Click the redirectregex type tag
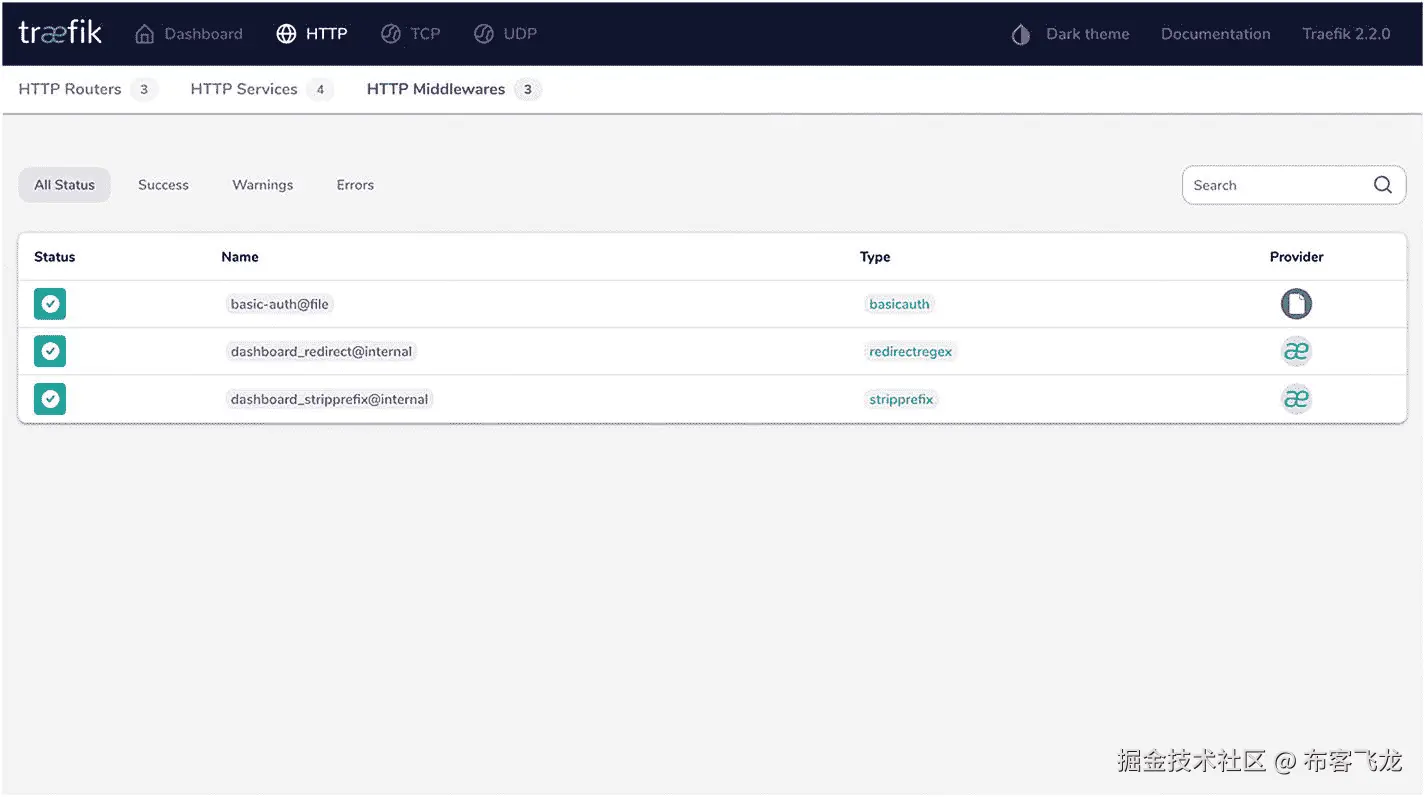 [x=910, y=351]
